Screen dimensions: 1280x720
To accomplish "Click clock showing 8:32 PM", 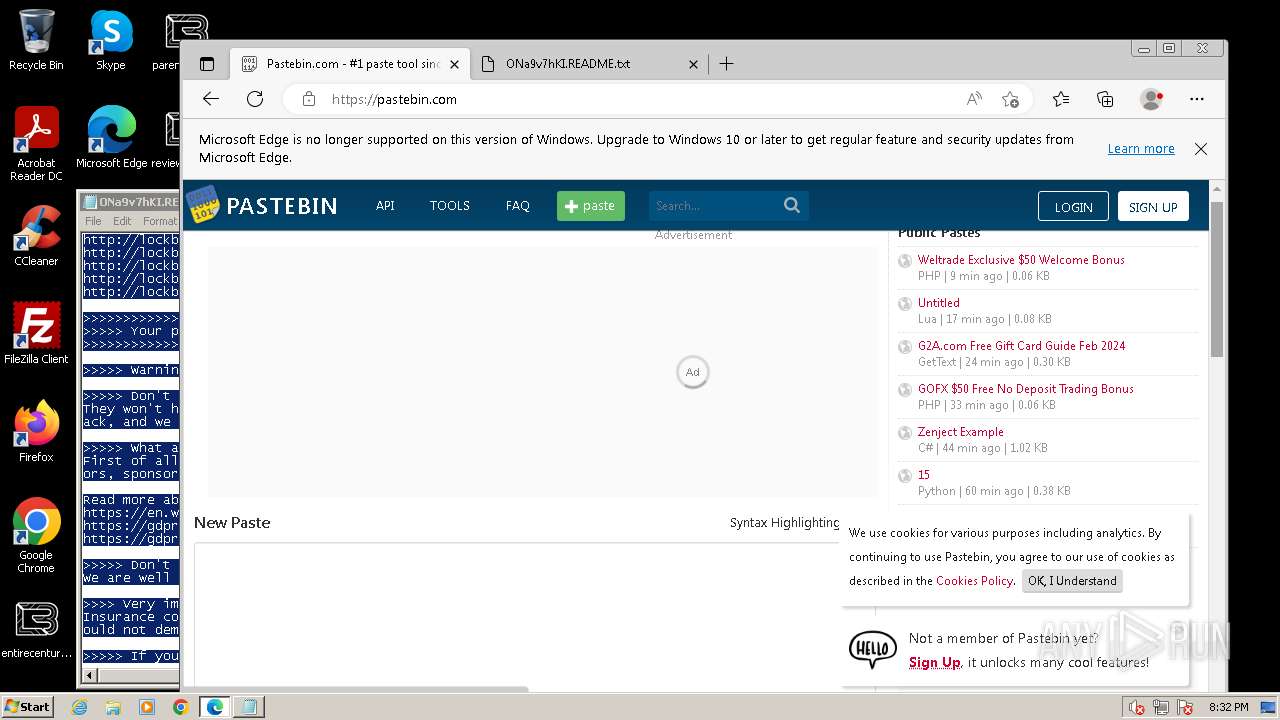I will click(1229, 707).
